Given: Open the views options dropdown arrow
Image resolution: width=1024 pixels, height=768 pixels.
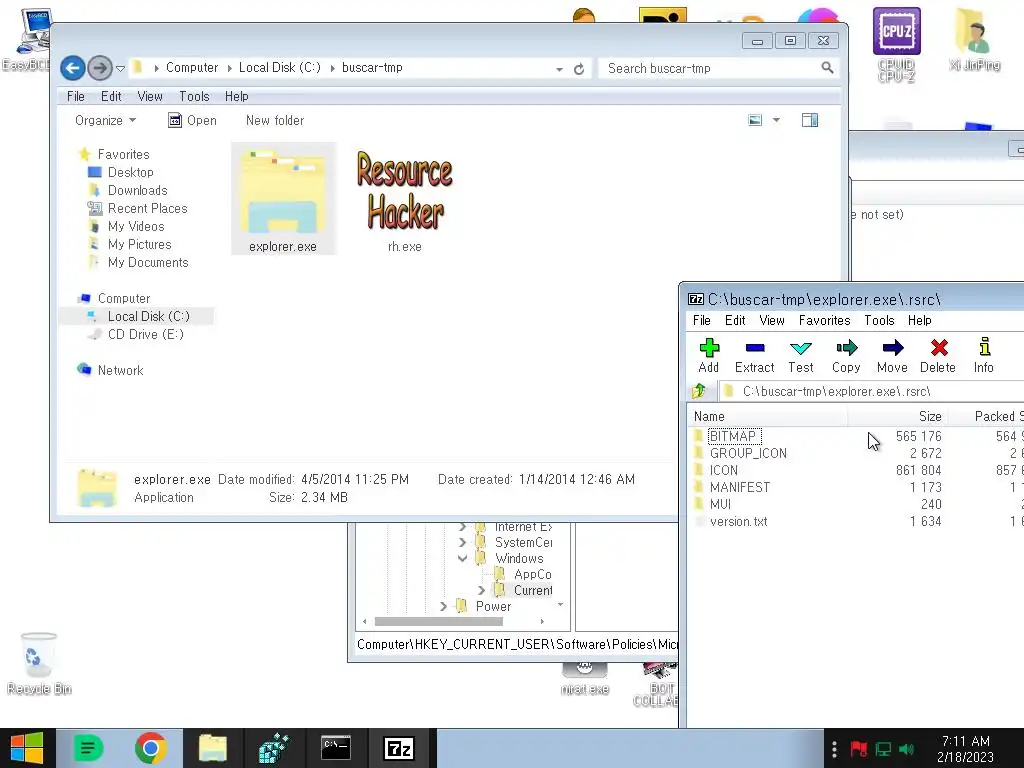Looking at the screenshot, I should click(776, 120).
